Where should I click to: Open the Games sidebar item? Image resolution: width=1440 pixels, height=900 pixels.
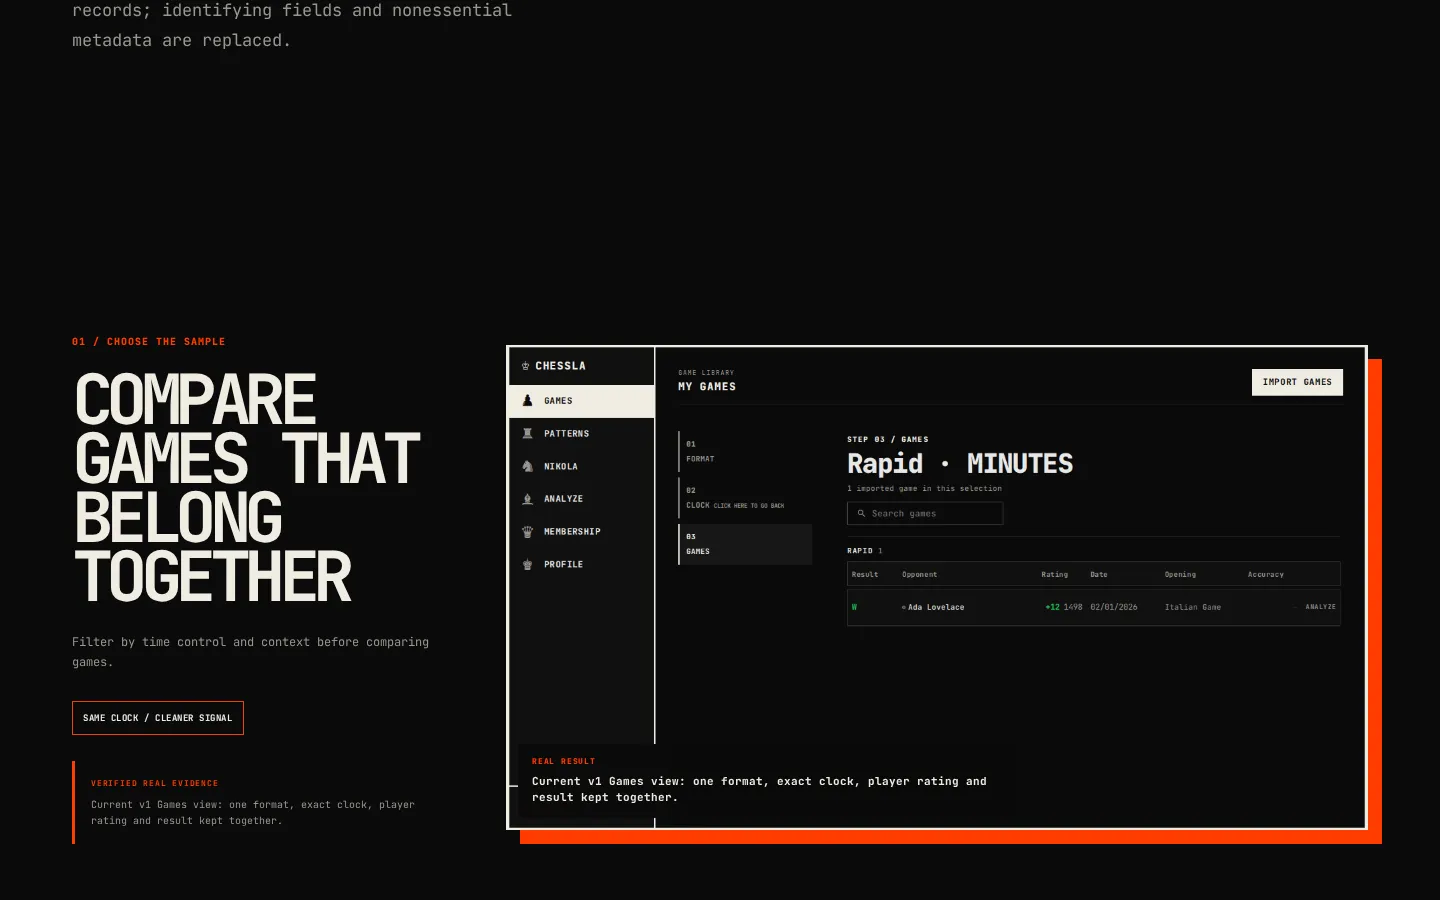pos(581,401)
